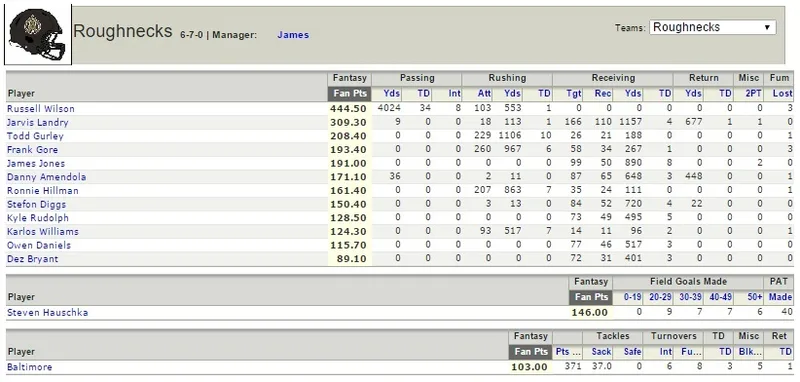Click Dez Bryant player name
800x382 pixels.
[x=33, y=259]
